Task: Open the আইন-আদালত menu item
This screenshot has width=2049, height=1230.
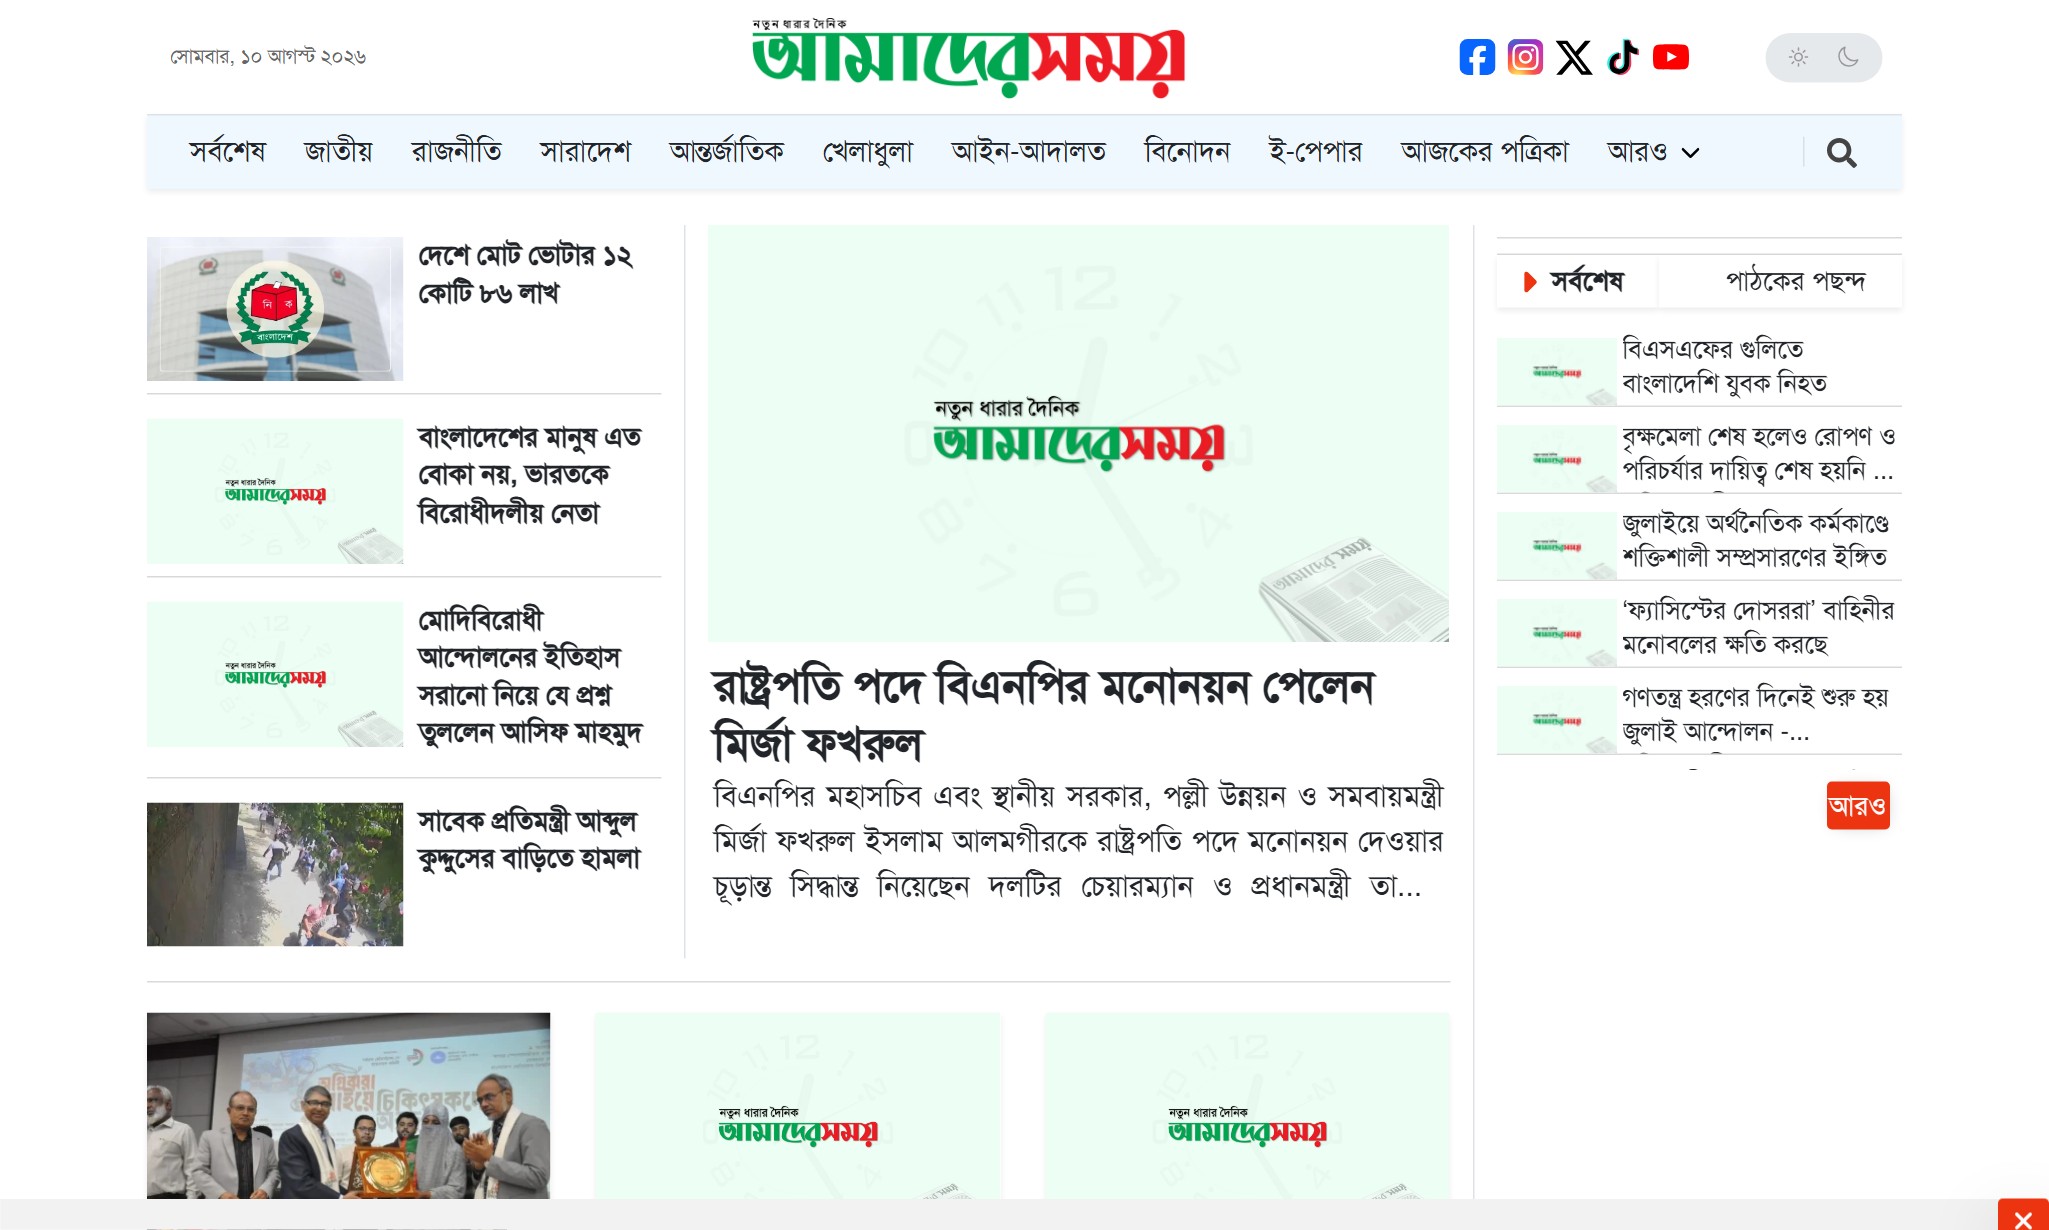Action: (x=1028, y=152)
